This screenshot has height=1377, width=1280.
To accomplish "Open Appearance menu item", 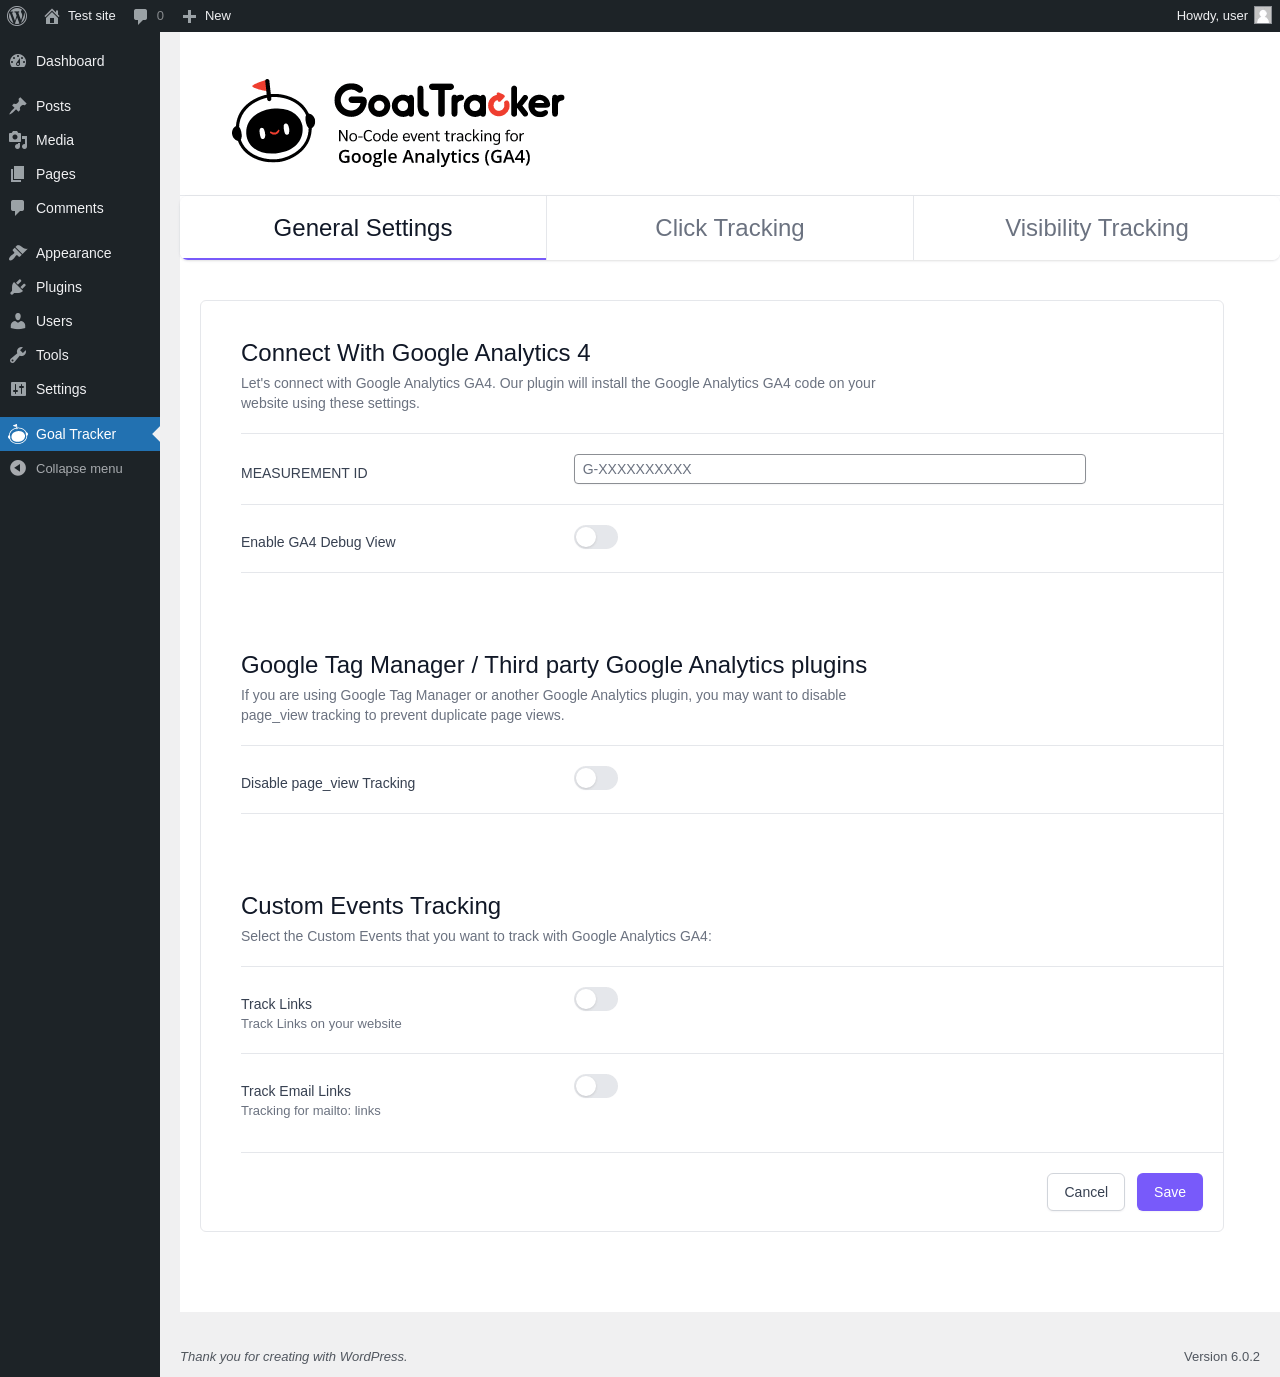I will click(x=80, y=253).
